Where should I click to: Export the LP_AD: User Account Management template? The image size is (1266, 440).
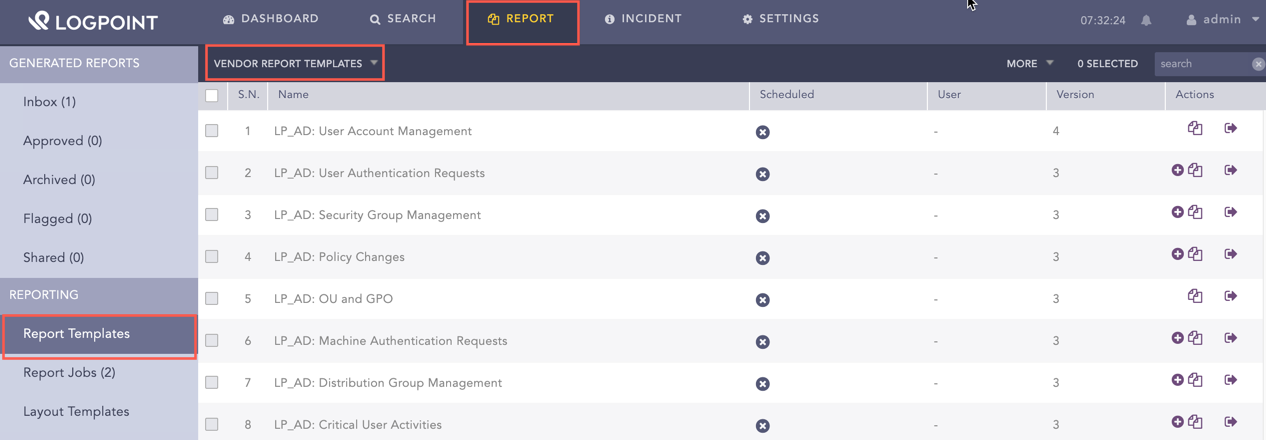(x=1231, y=128)
